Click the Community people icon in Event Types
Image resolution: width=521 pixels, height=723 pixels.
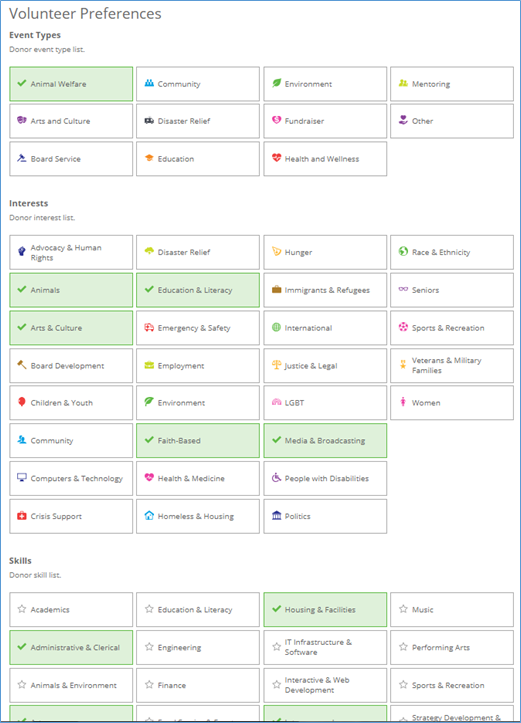[149, 83]
